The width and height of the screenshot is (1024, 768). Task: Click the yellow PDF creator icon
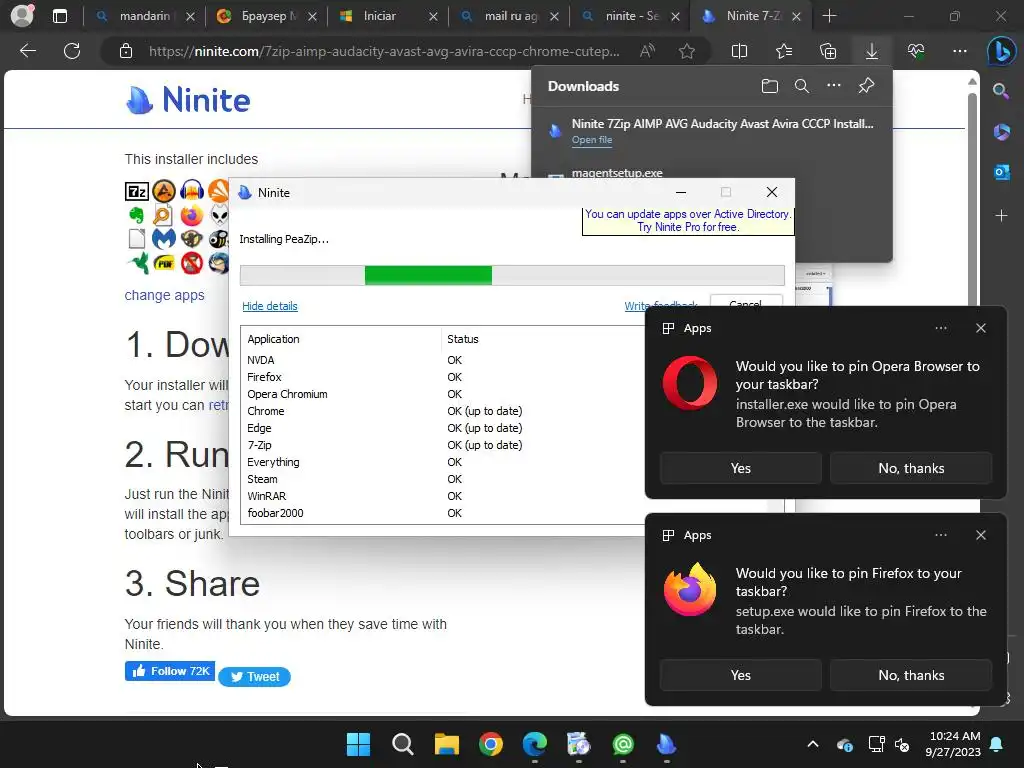164,263
